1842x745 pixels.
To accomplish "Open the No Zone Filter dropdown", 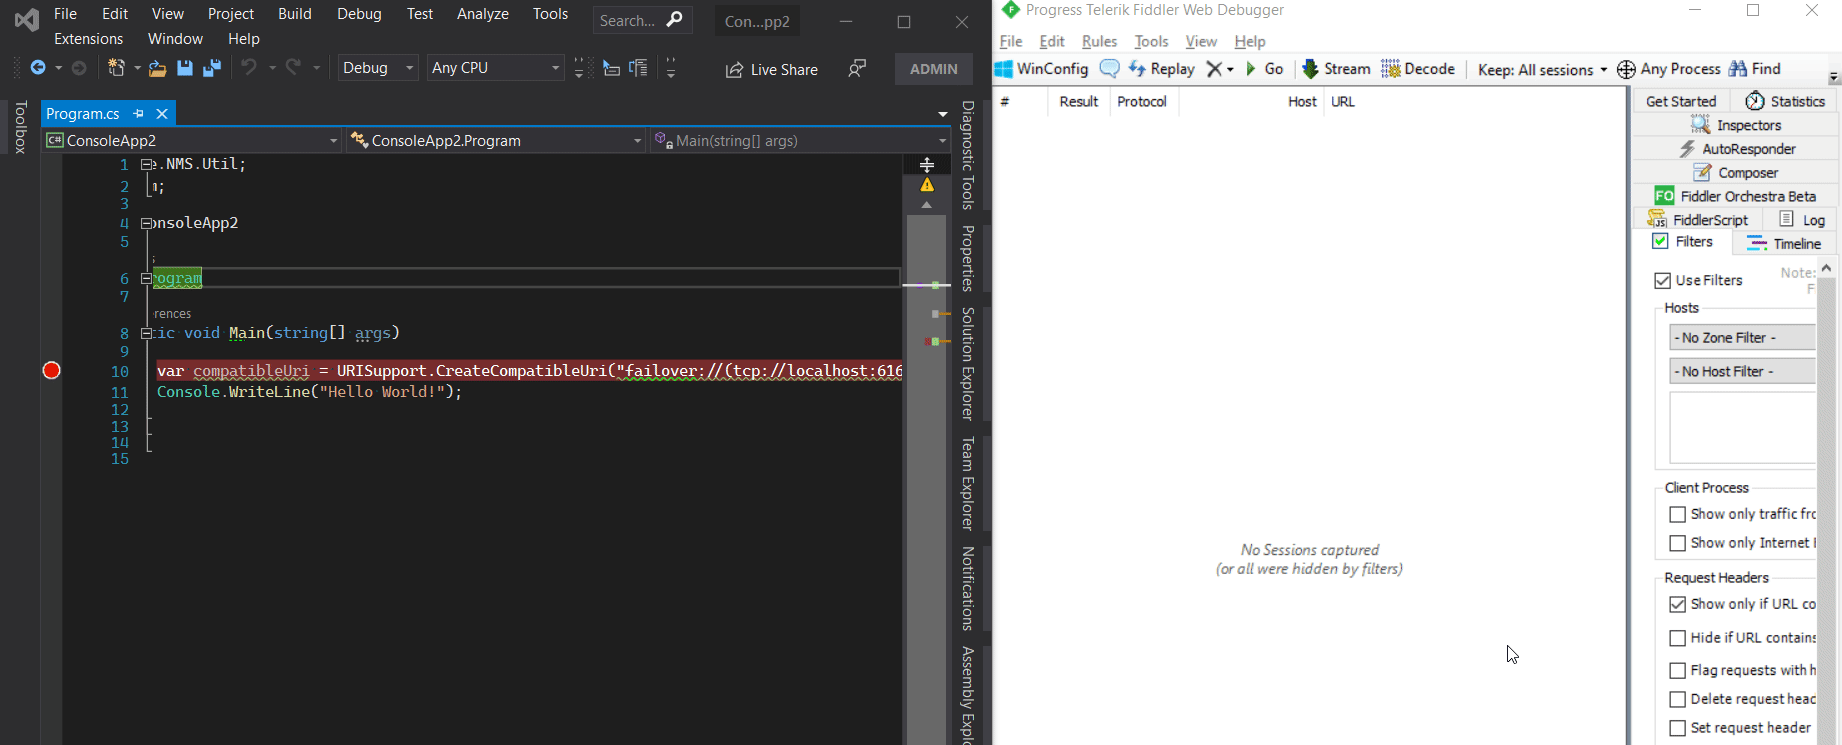I will [1742, 338].
